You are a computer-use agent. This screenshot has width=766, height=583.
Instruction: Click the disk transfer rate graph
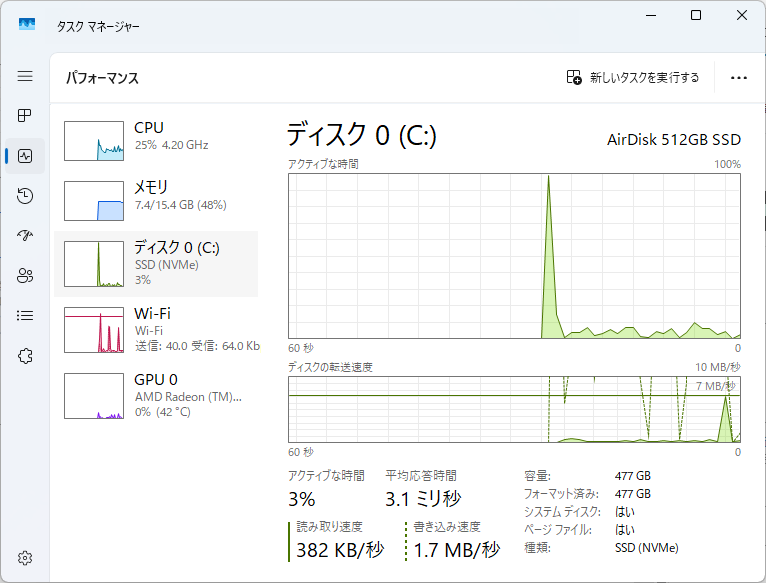514,409
